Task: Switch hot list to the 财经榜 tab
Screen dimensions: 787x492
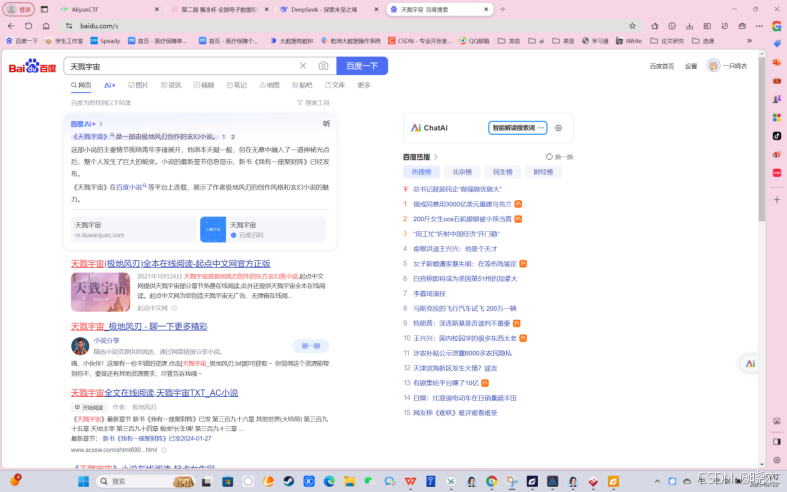Action: pyautogui.click(x=543, y=172)
